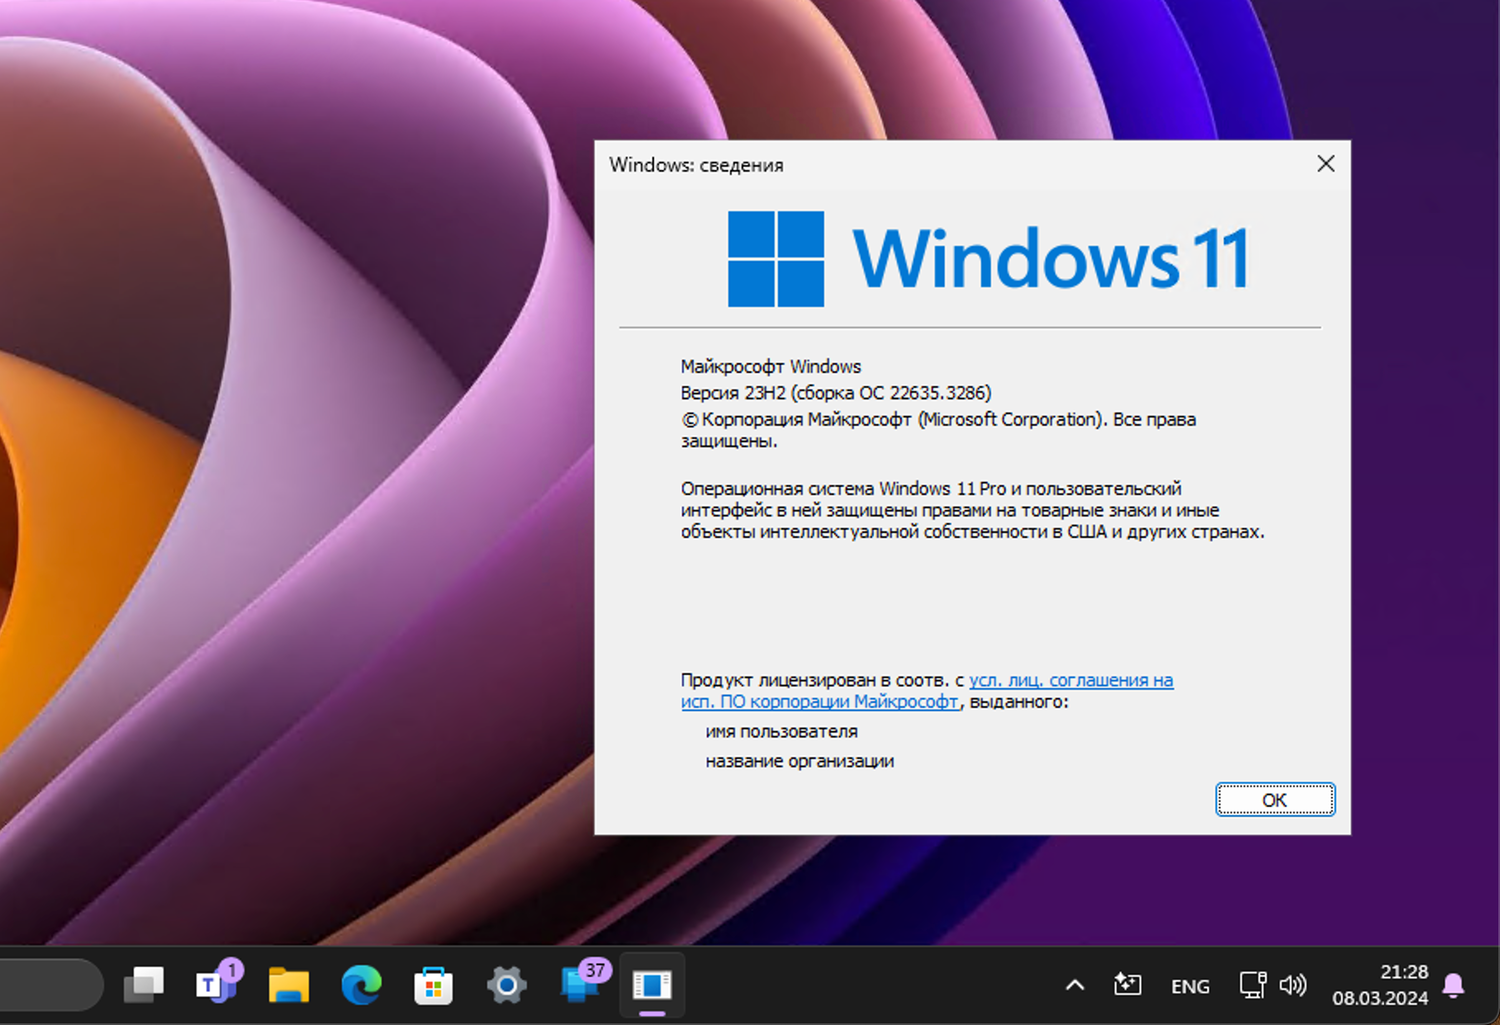Open the calendar by clicking the clock

pyautogui.click(x=1380, y=985)
